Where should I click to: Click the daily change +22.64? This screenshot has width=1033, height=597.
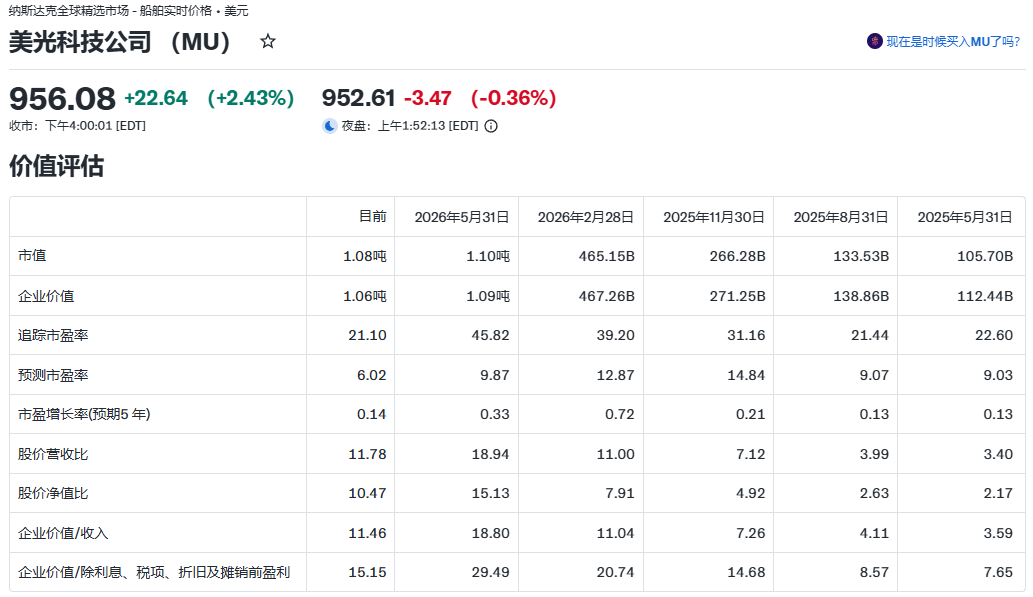pyautogui.click(x=156, y=98)
